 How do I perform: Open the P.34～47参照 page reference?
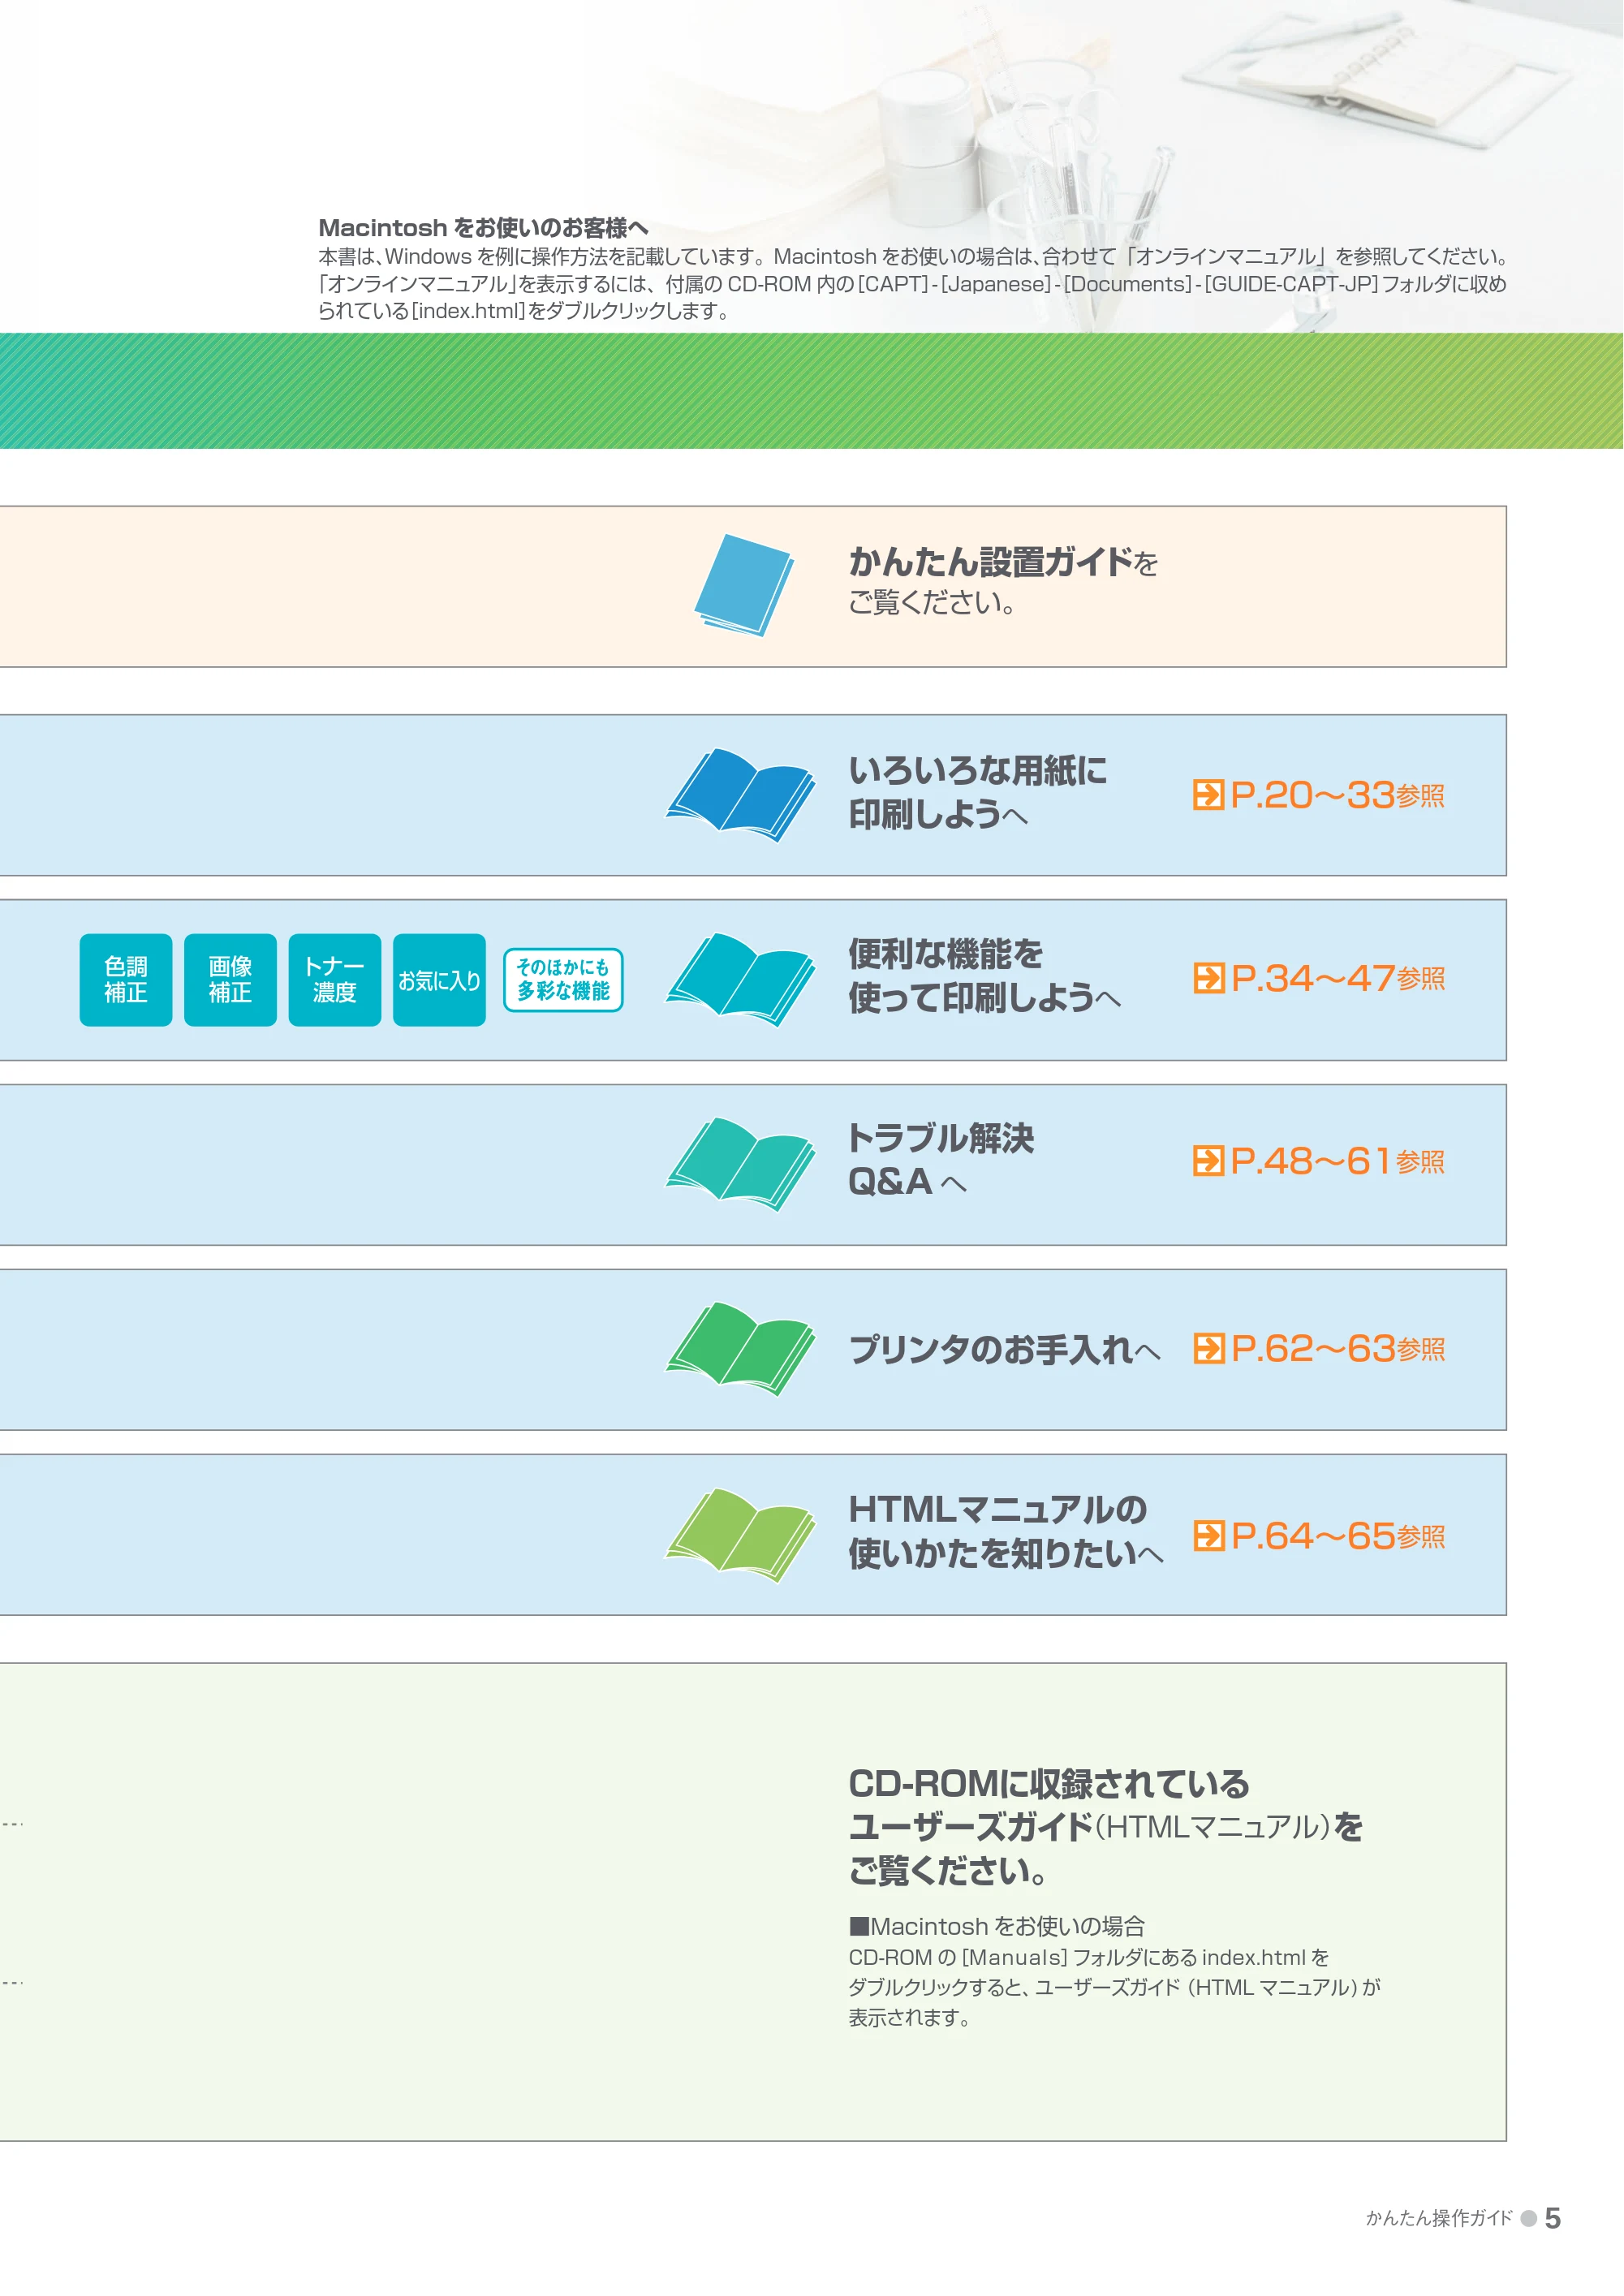pos(1319,978)
